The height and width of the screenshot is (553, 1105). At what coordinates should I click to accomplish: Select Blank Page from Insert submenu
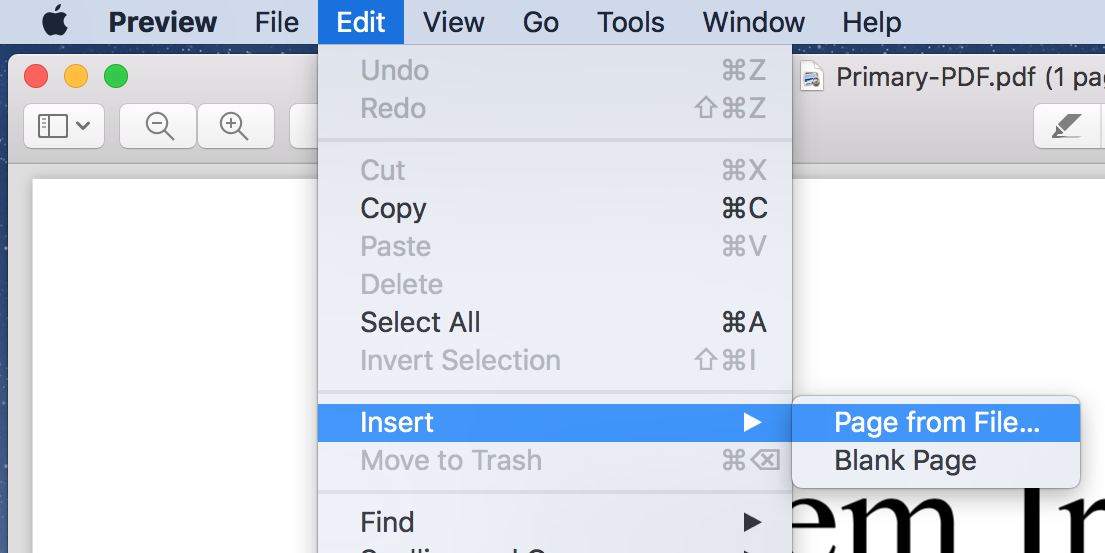905,461
